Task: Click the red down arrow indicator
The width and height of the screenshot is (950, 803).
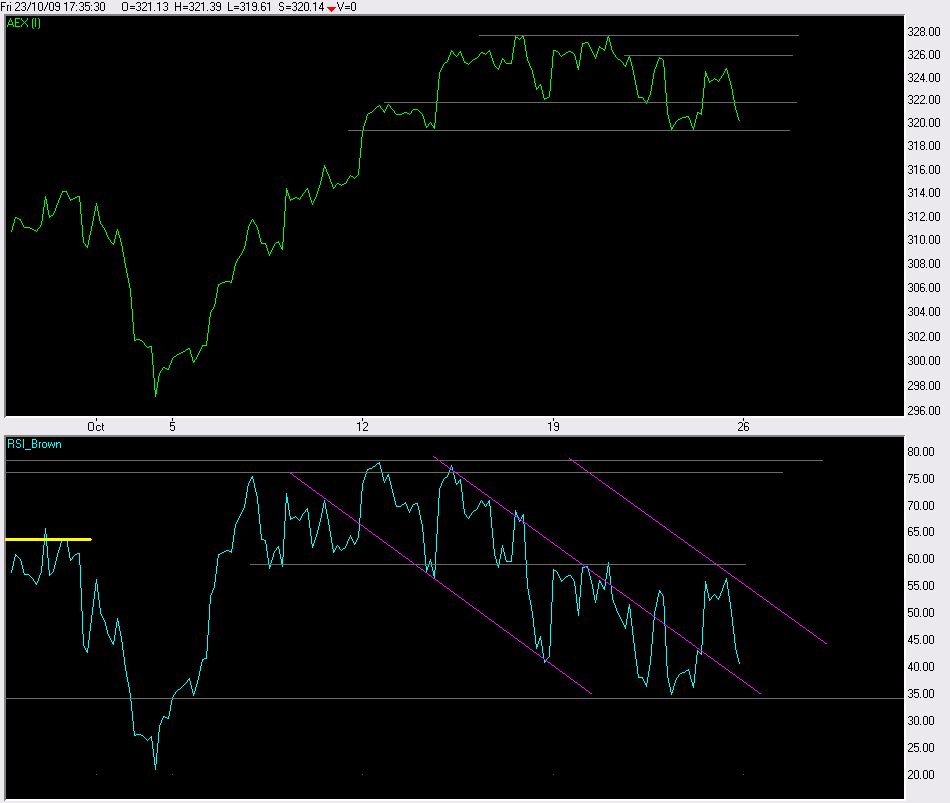Action: click(x=331, y=8)
